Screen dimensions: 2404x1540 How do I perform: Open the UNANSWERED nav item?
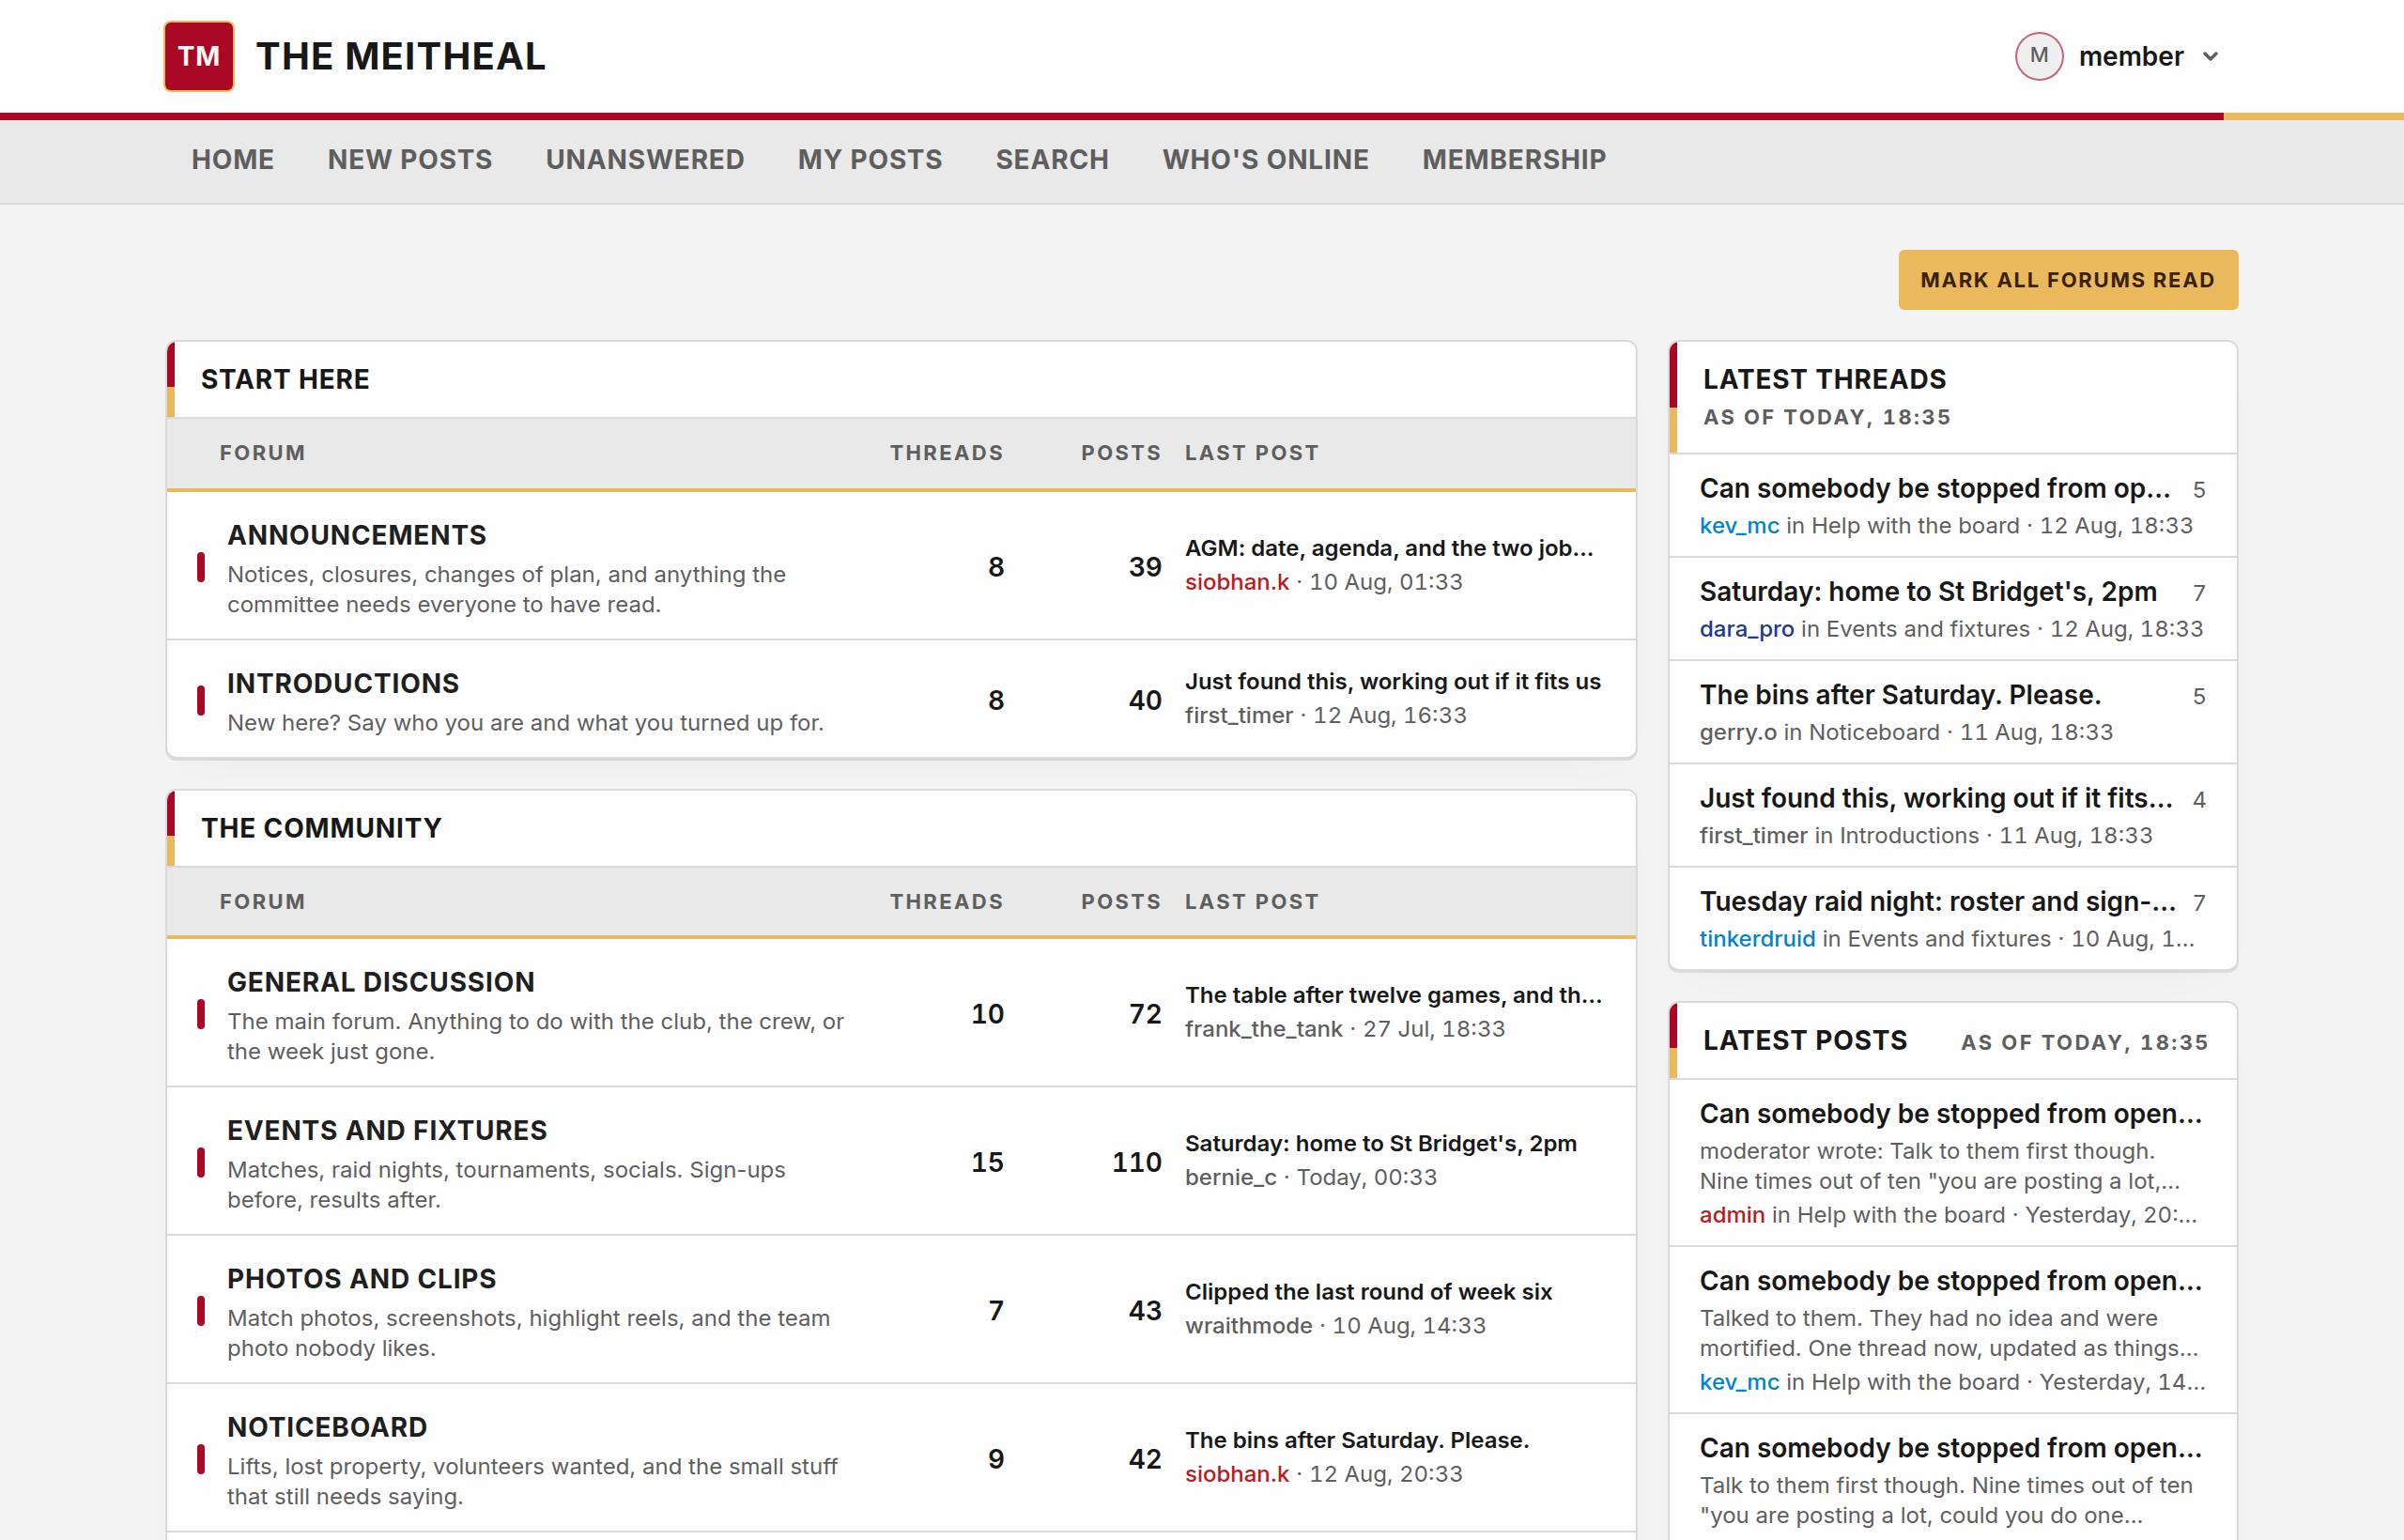click(x=645, y=160)
